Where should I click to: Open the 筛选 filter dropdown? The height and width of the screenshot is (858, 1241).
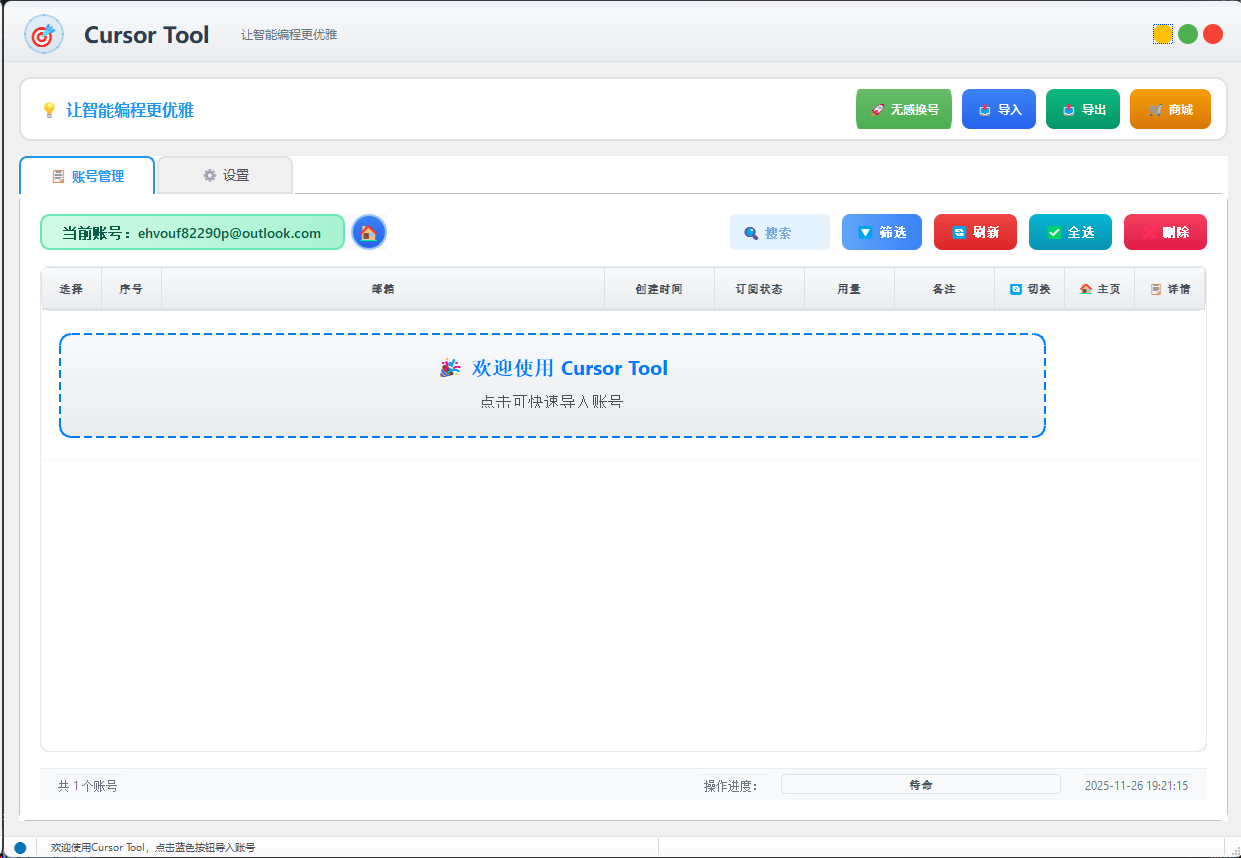pos(881,231)
